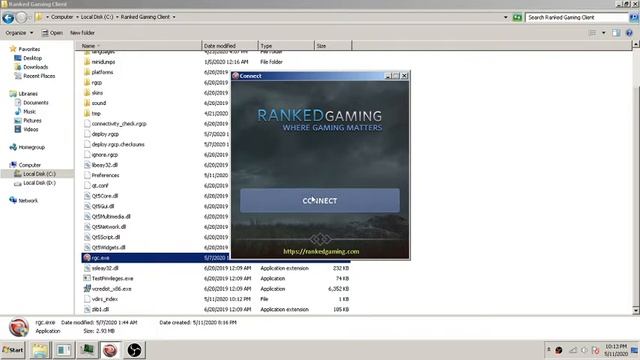The width and height of the screenshot is (640, 360).
Task: Select the platforms folder
Action: (x=102, y=72)
